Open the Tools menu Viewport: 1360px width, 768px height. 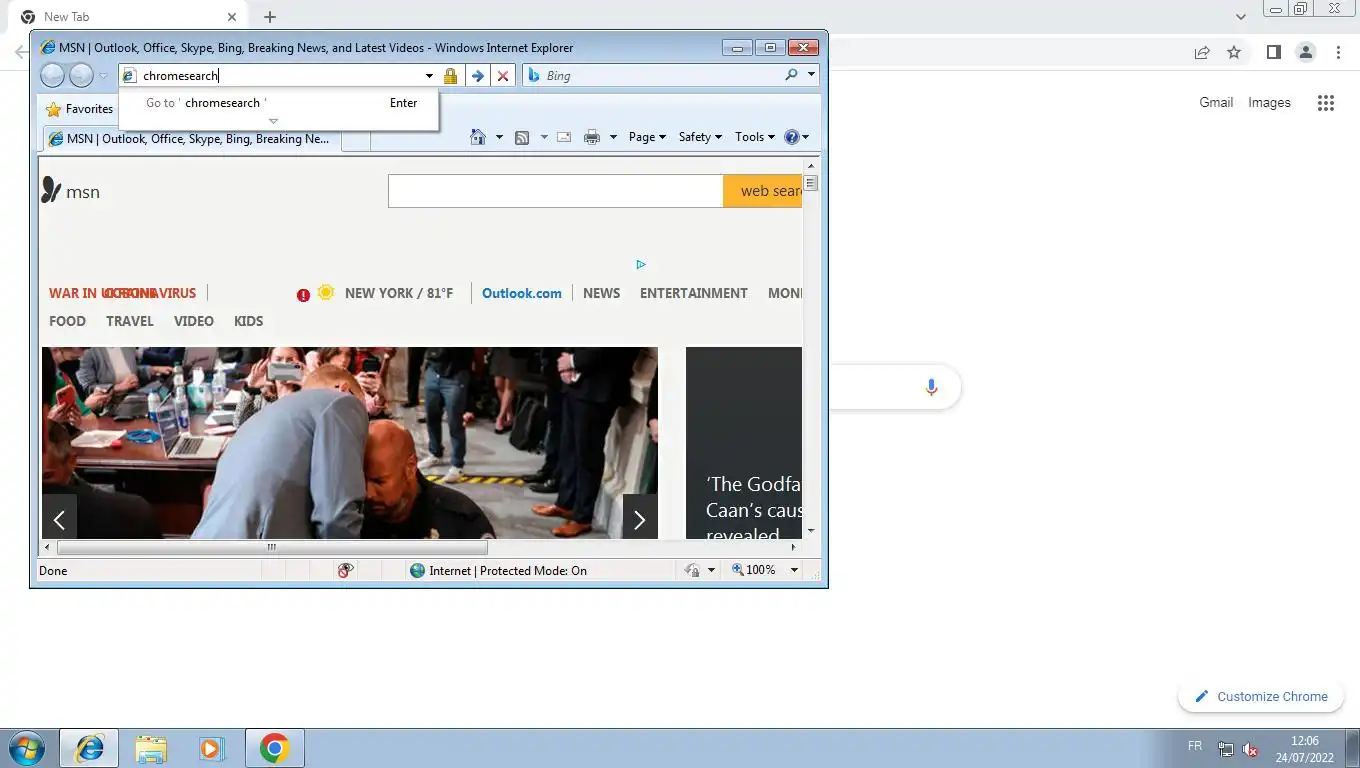pos(754,137)
